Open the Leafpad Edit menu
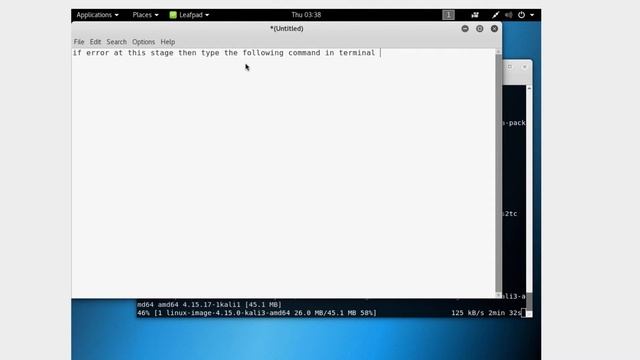Image resolution: width=640 pixels, height=360 pixels. pyautogui.click(x=95, y=42)
